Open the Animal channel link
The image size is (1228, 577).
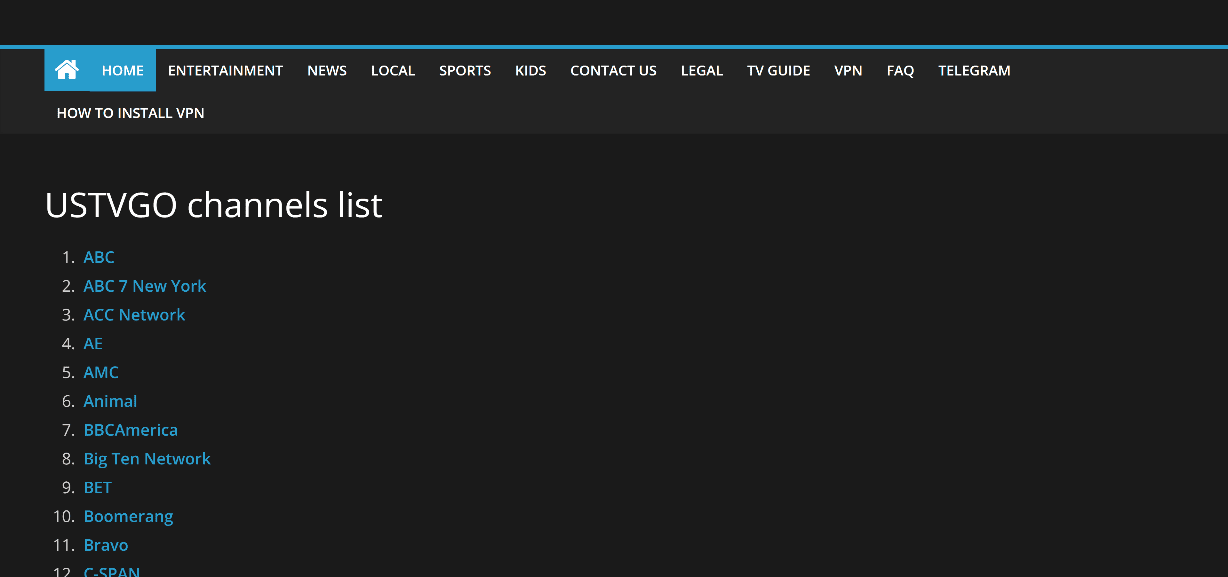point(110,401)
